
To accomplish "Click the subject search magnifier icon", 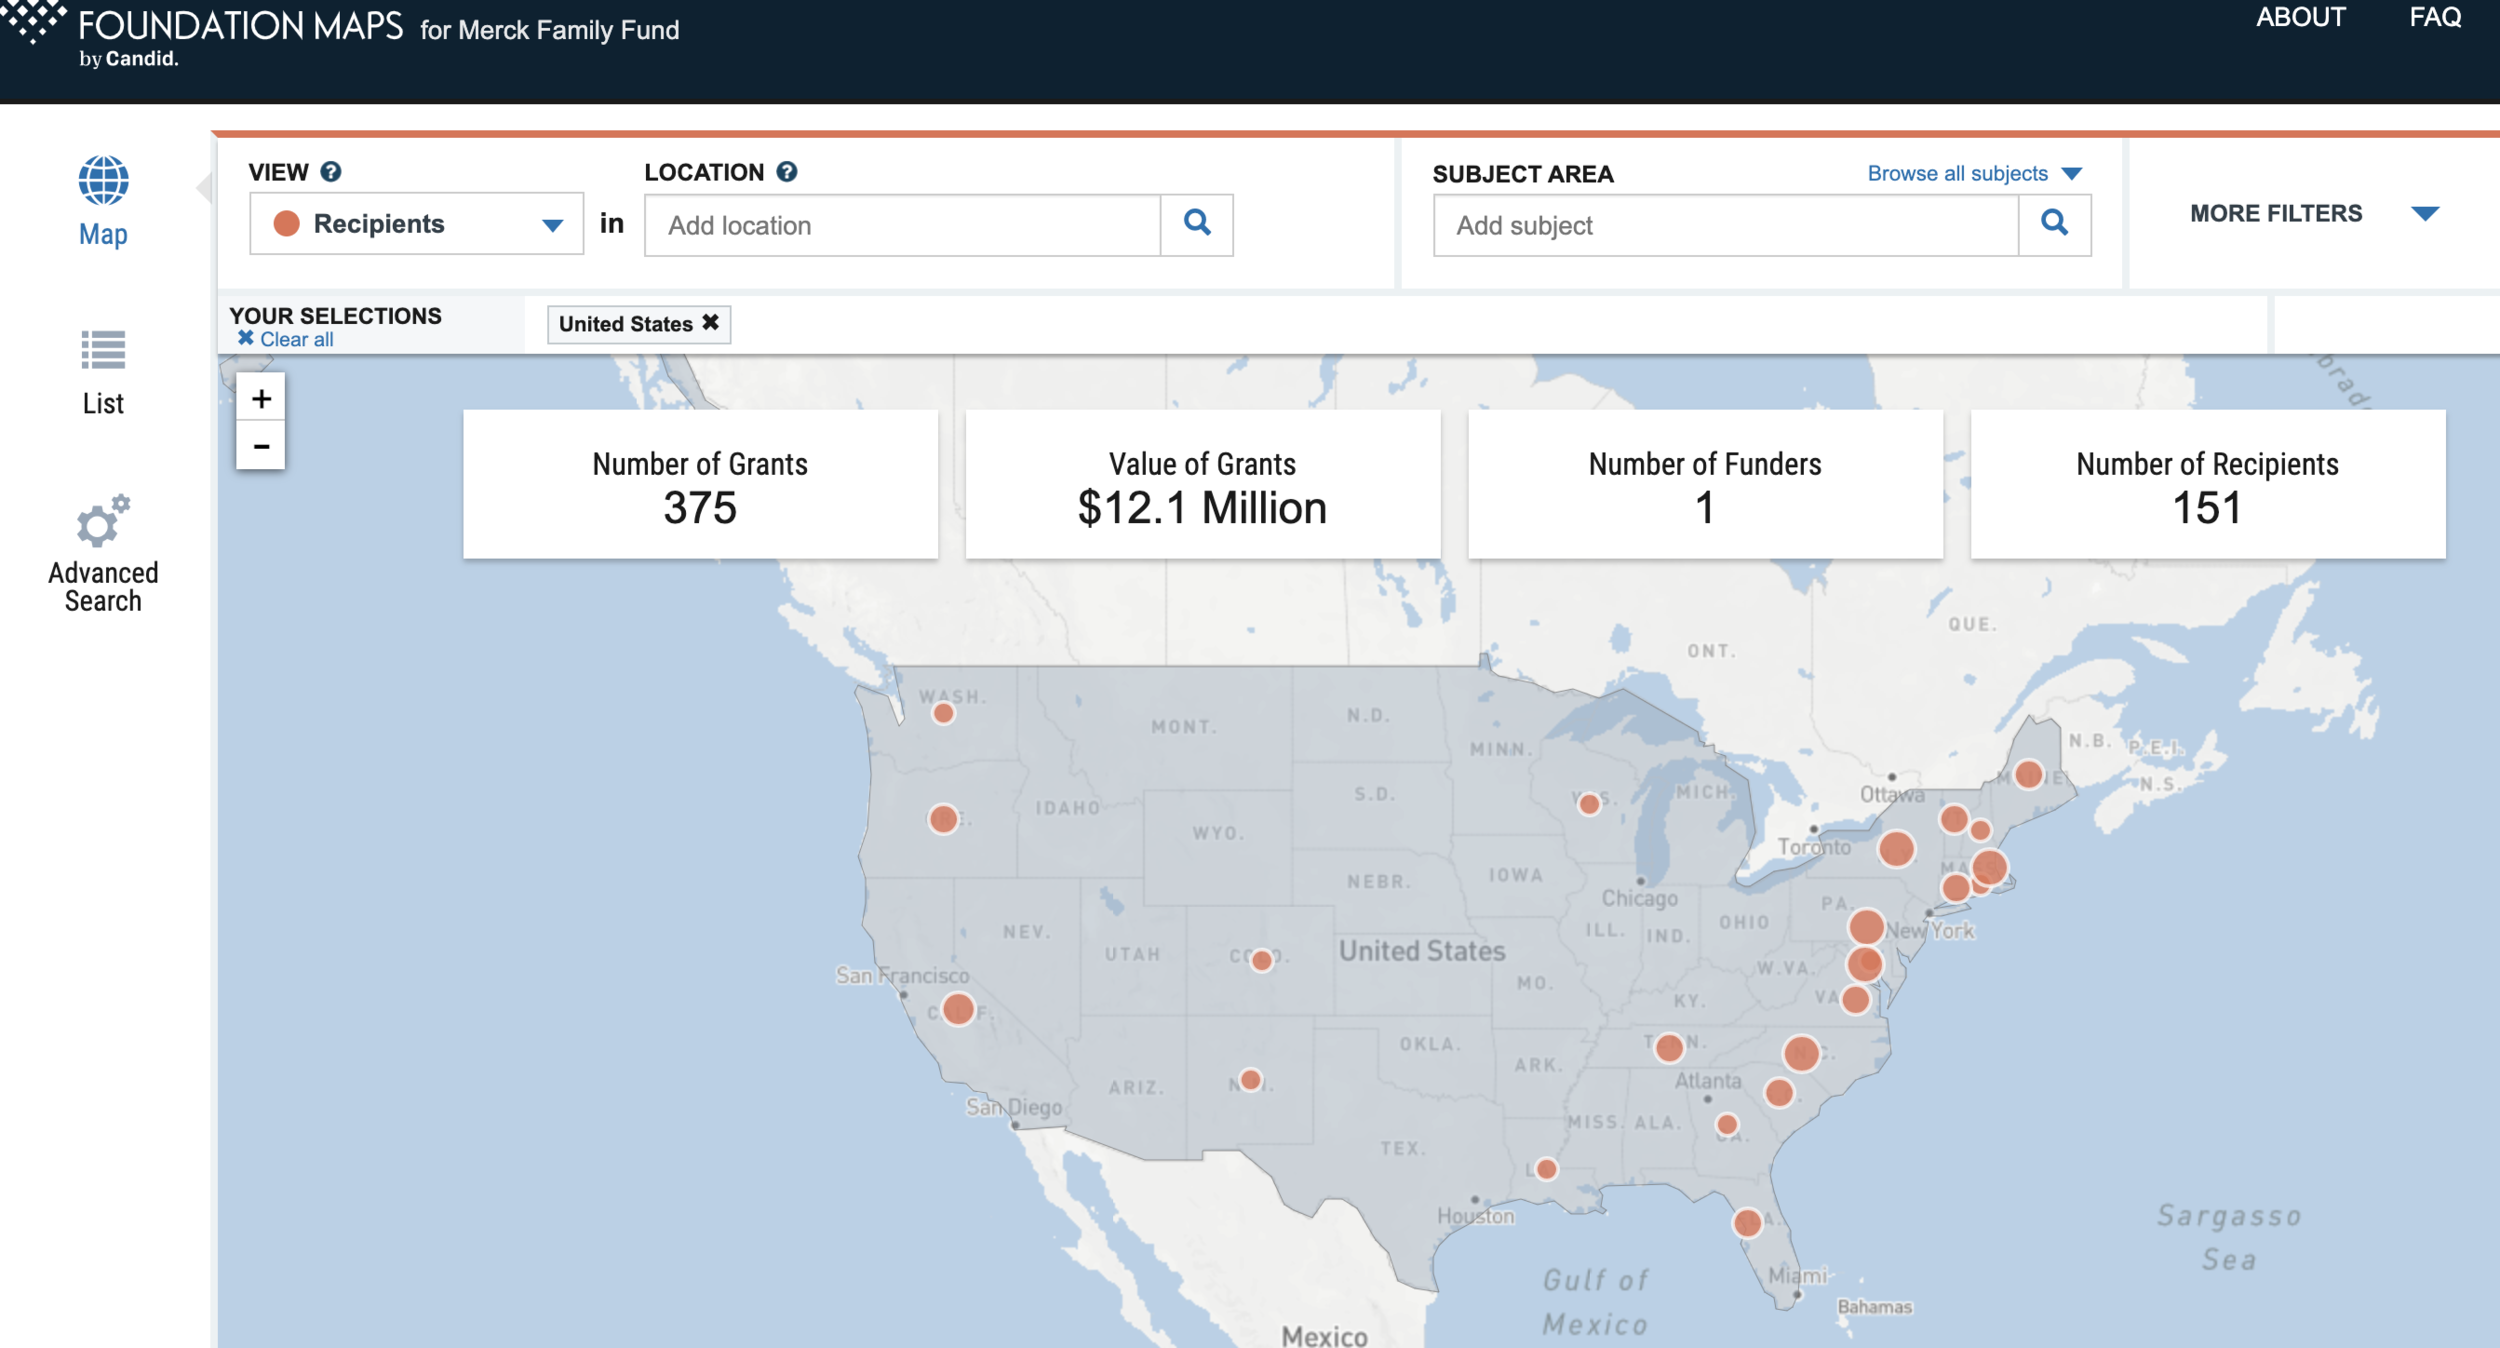I will 2053,224.
